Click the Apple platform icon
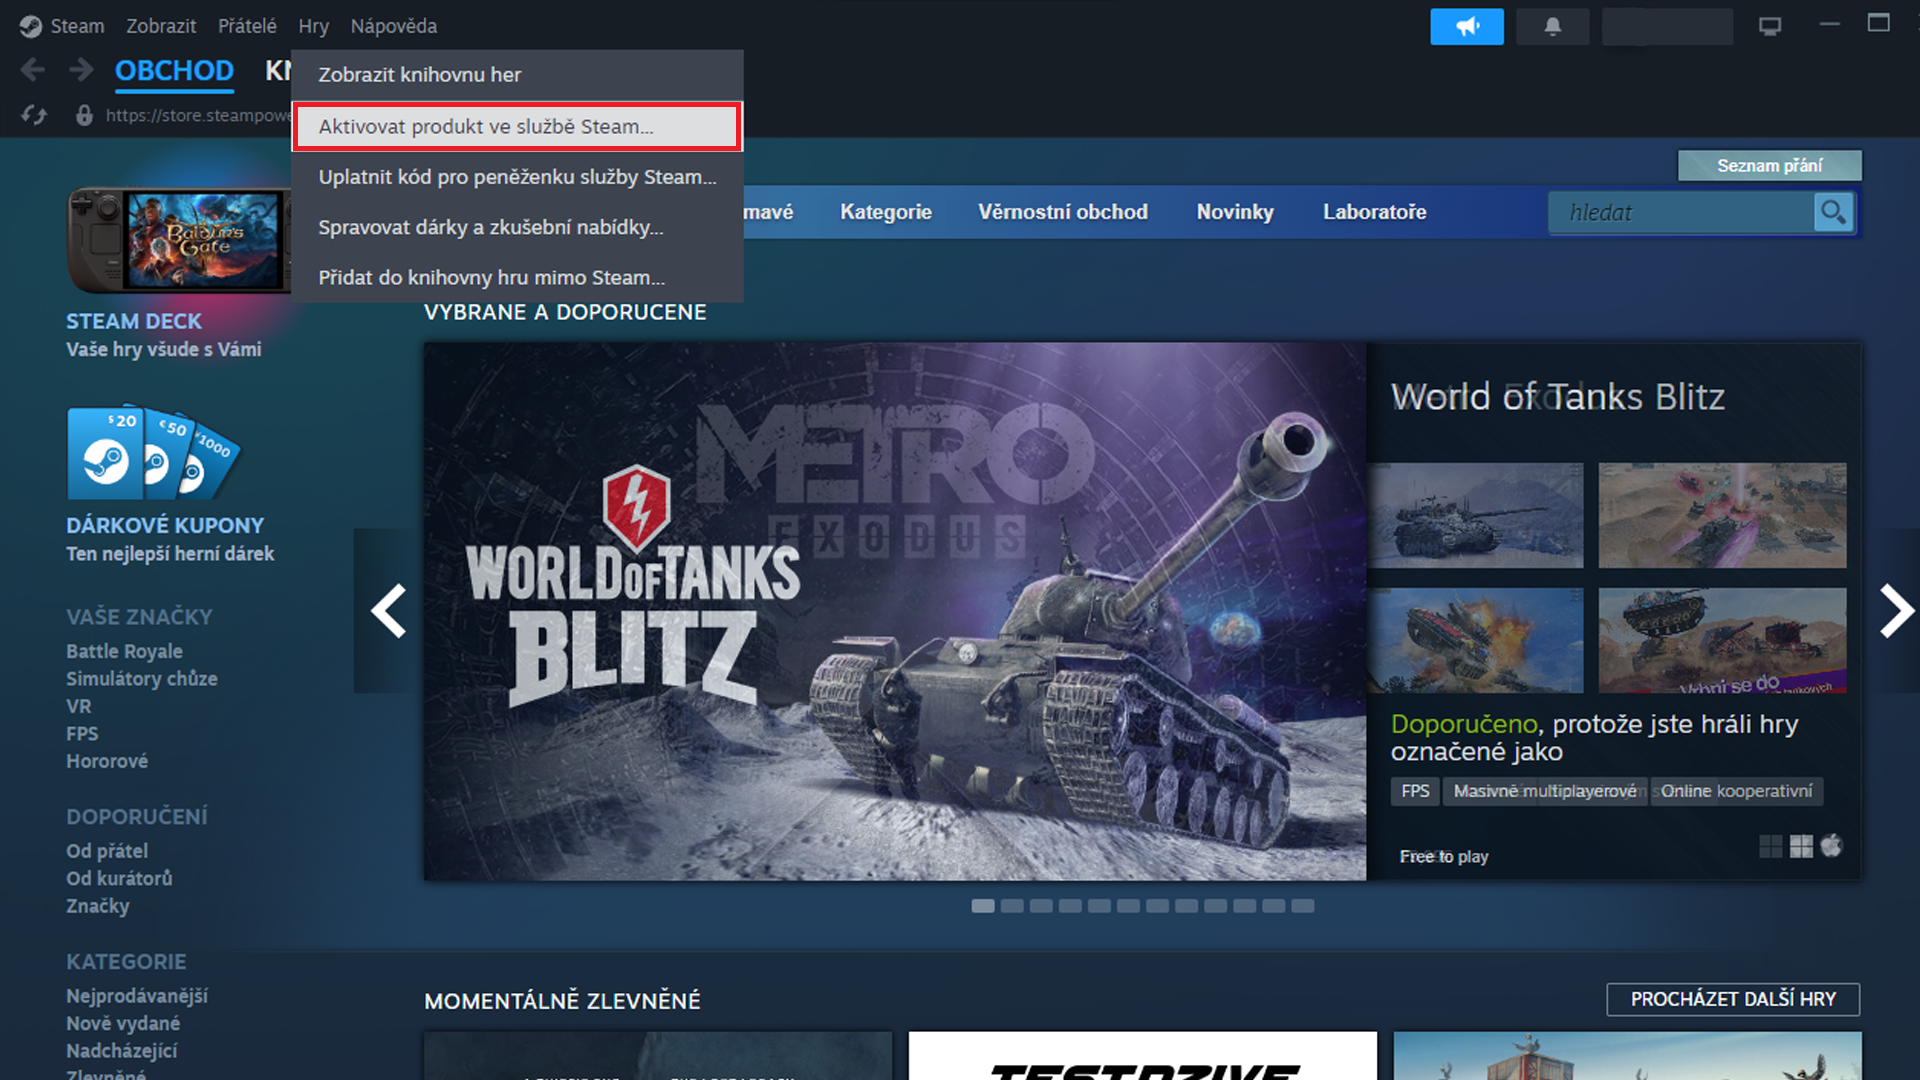 tap(1831, 846)
